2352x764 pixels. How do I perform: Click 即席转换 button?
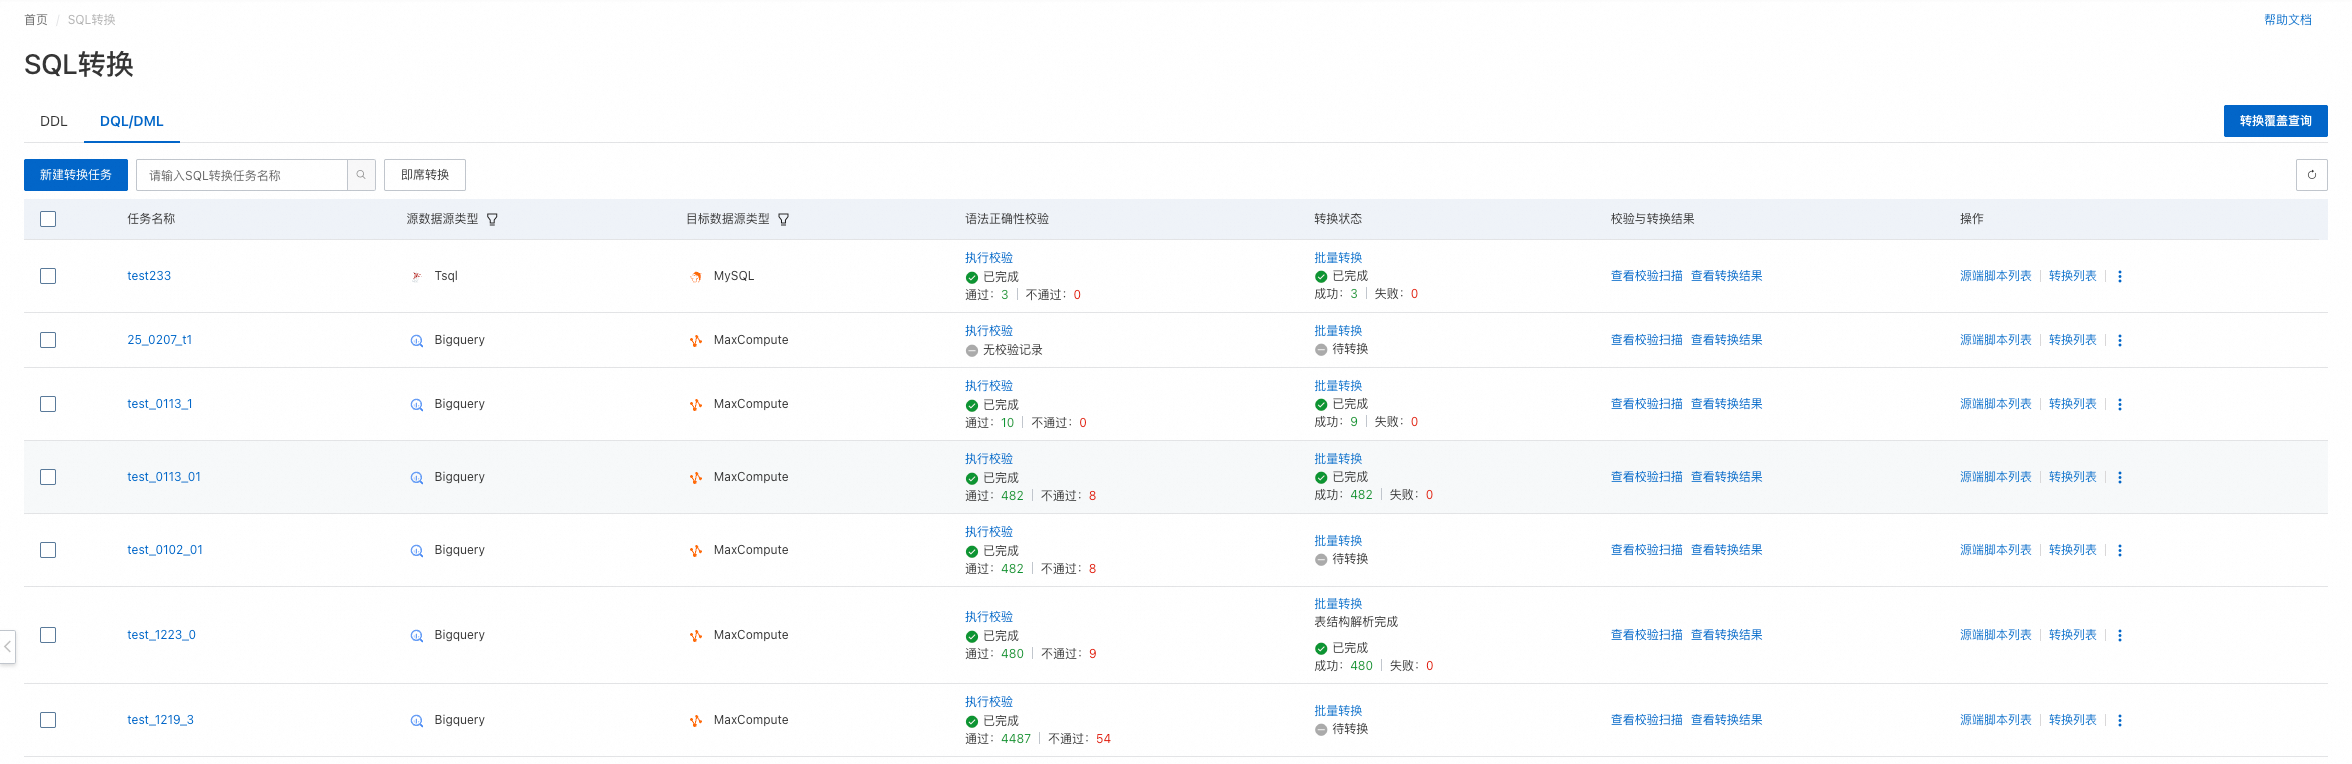tap(425, 175)
